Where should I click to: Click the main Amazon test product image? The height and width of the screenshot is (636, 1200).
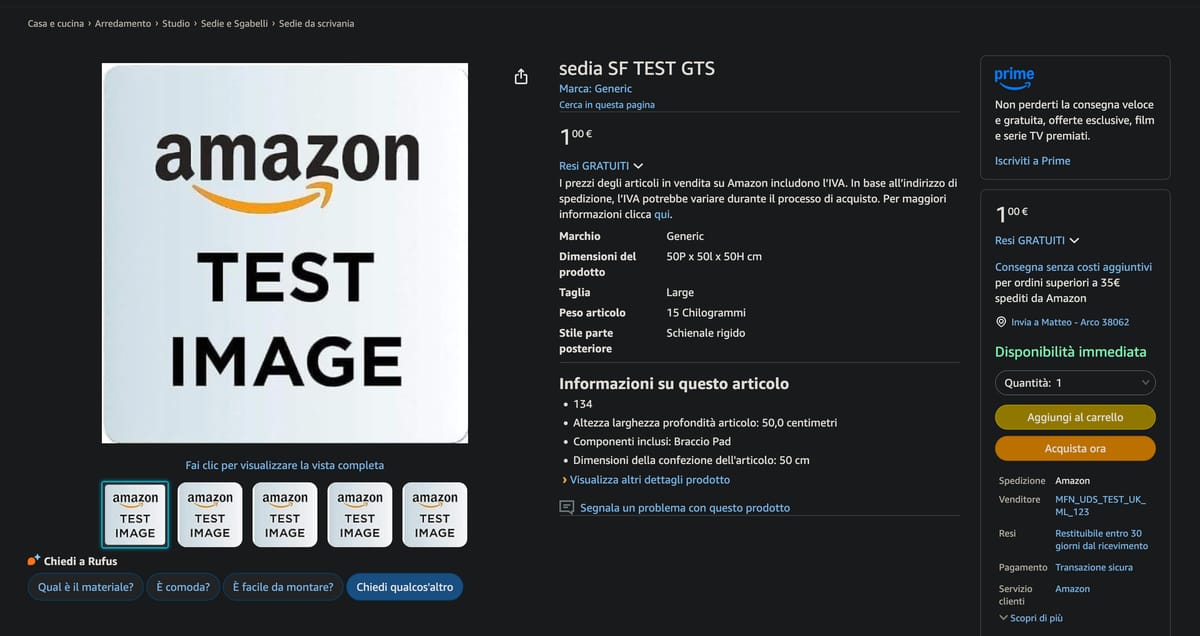click(x=285, y=253)
